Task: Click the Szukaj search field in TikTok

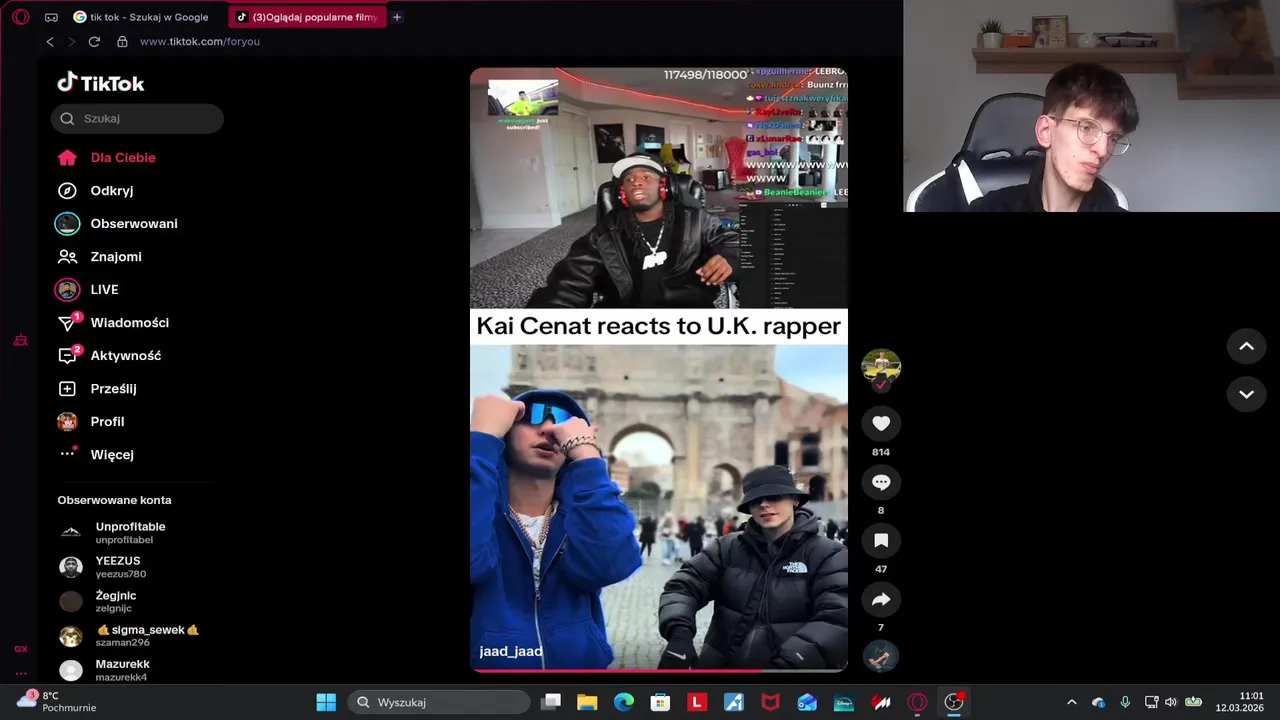Action: 137,118
